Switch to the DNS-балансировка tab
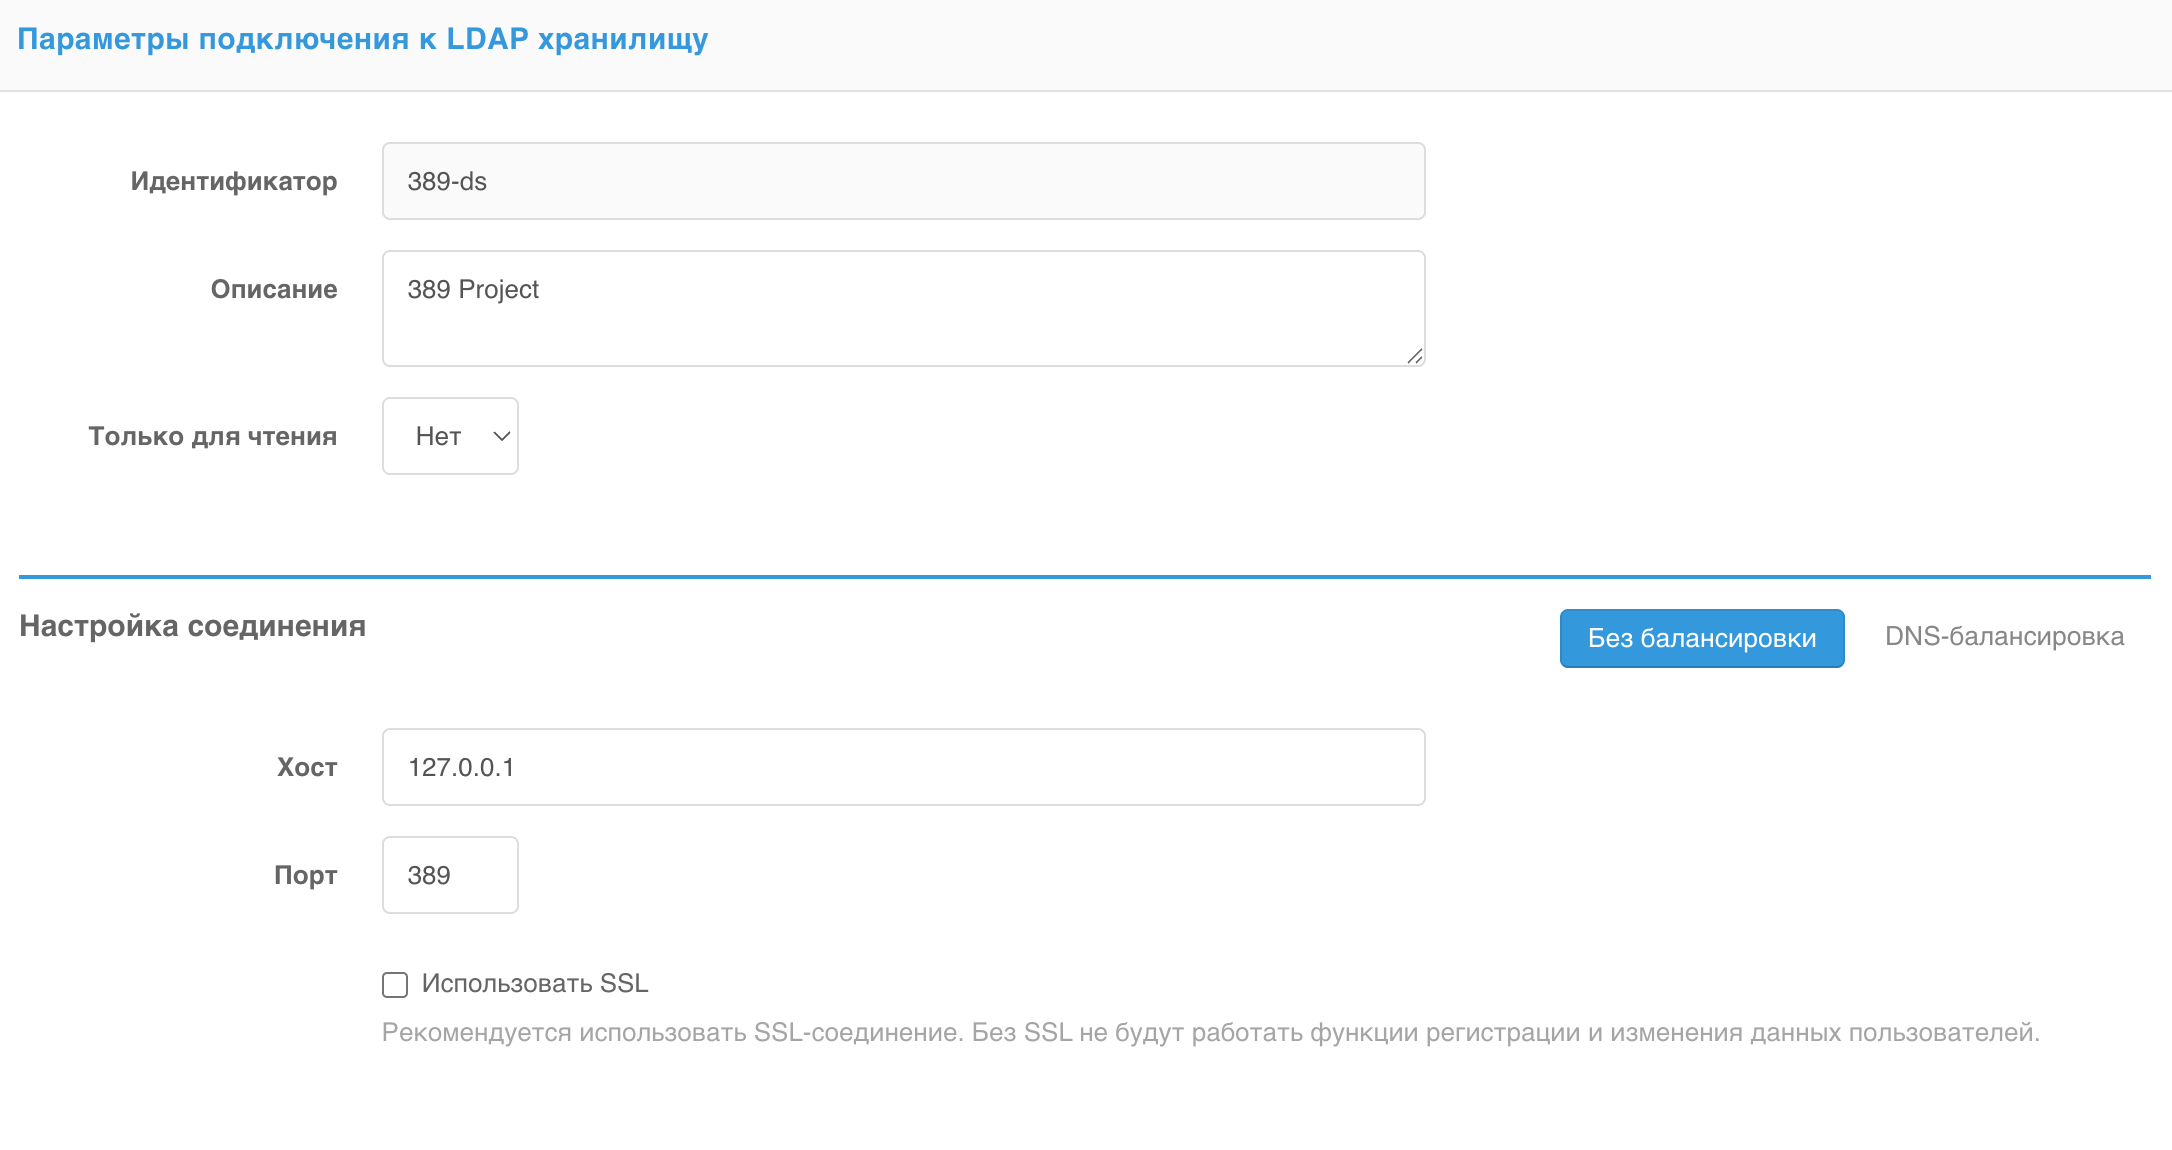This screenshot has width=2172, height=1150. 2004,637
